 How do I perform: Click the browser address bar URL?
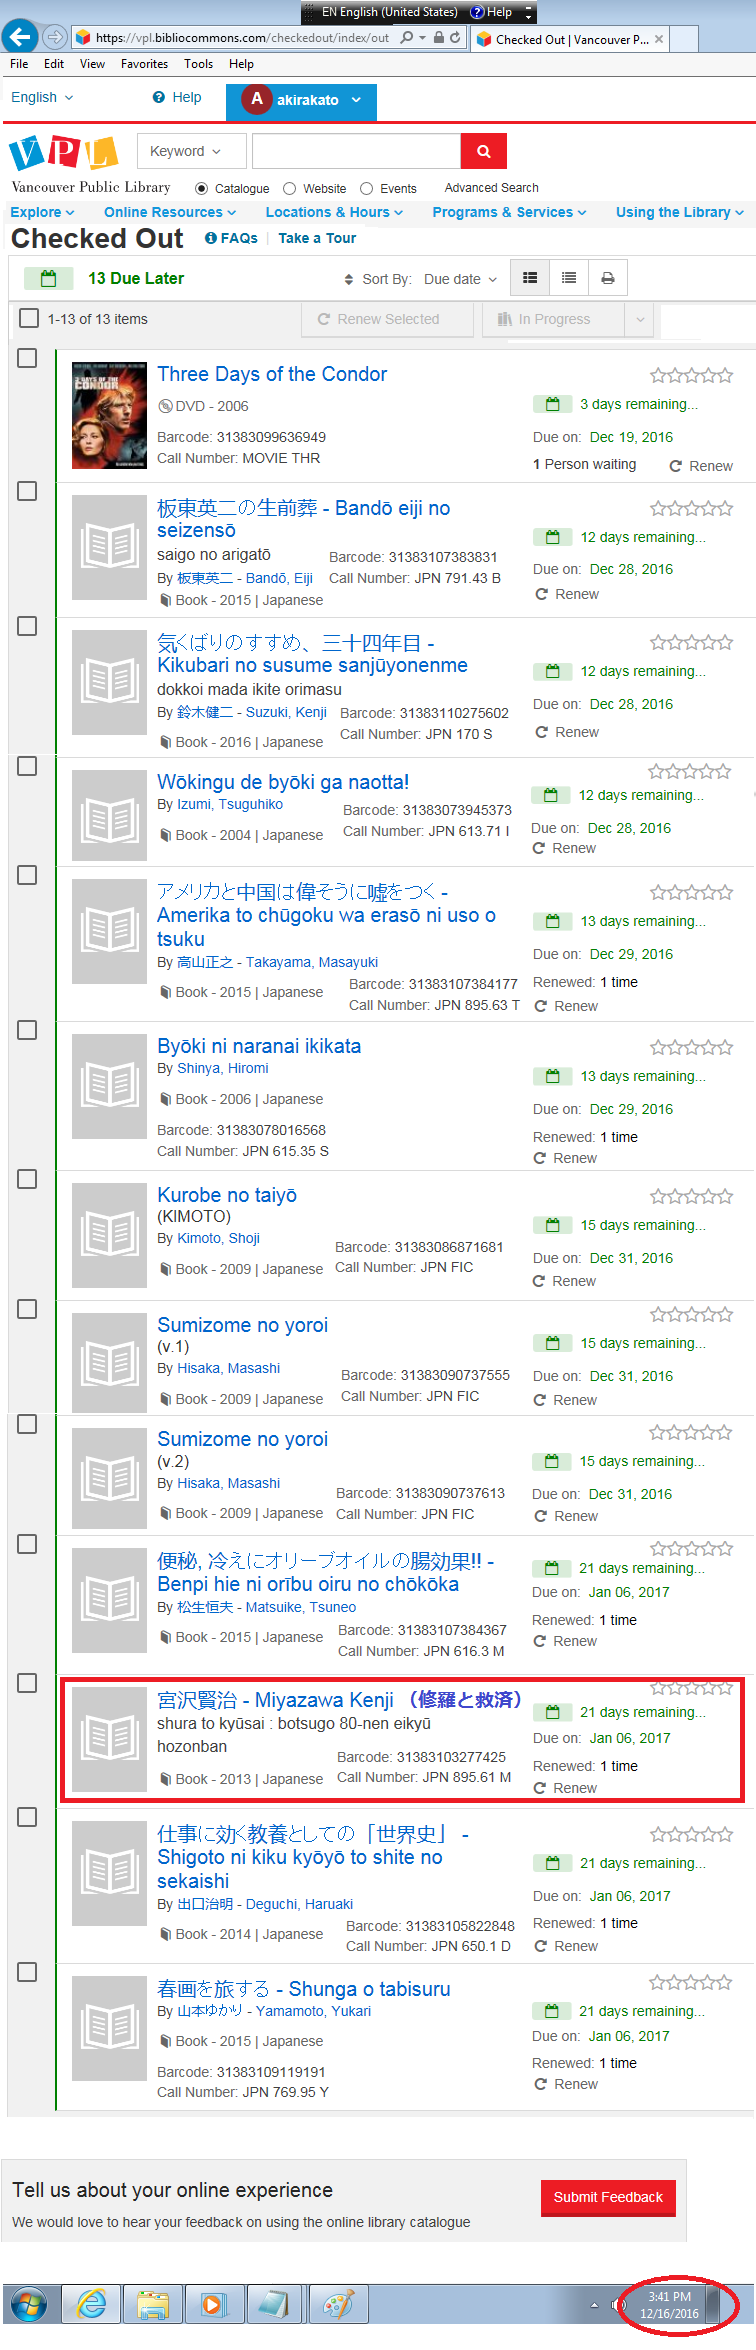pos(242,38)
